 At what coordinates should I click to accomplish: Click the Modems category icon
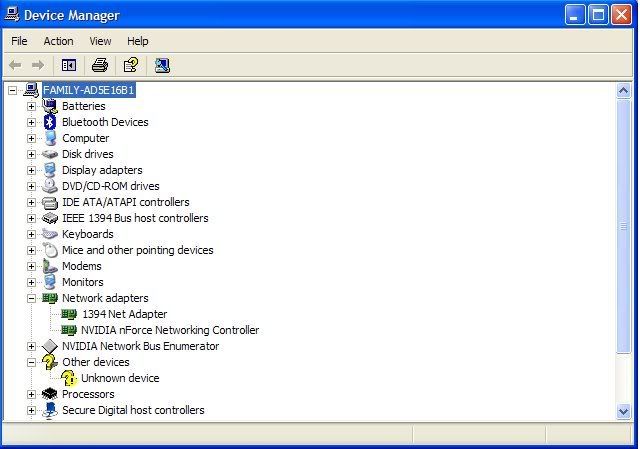[50, 266]
